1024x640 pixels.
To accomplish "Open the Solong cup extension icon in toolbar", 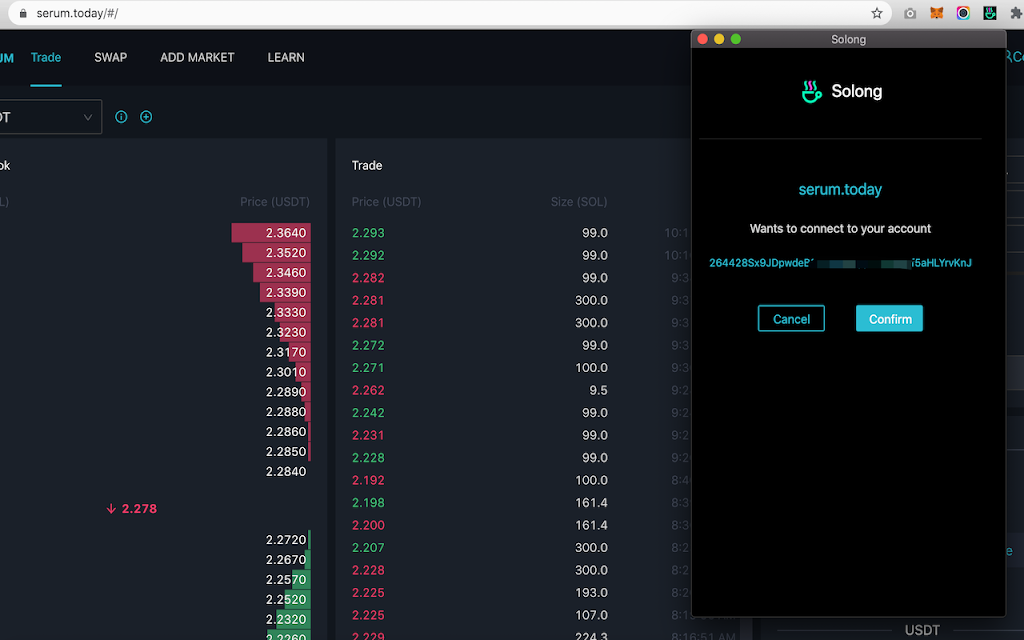I will [x=989, y=13].
